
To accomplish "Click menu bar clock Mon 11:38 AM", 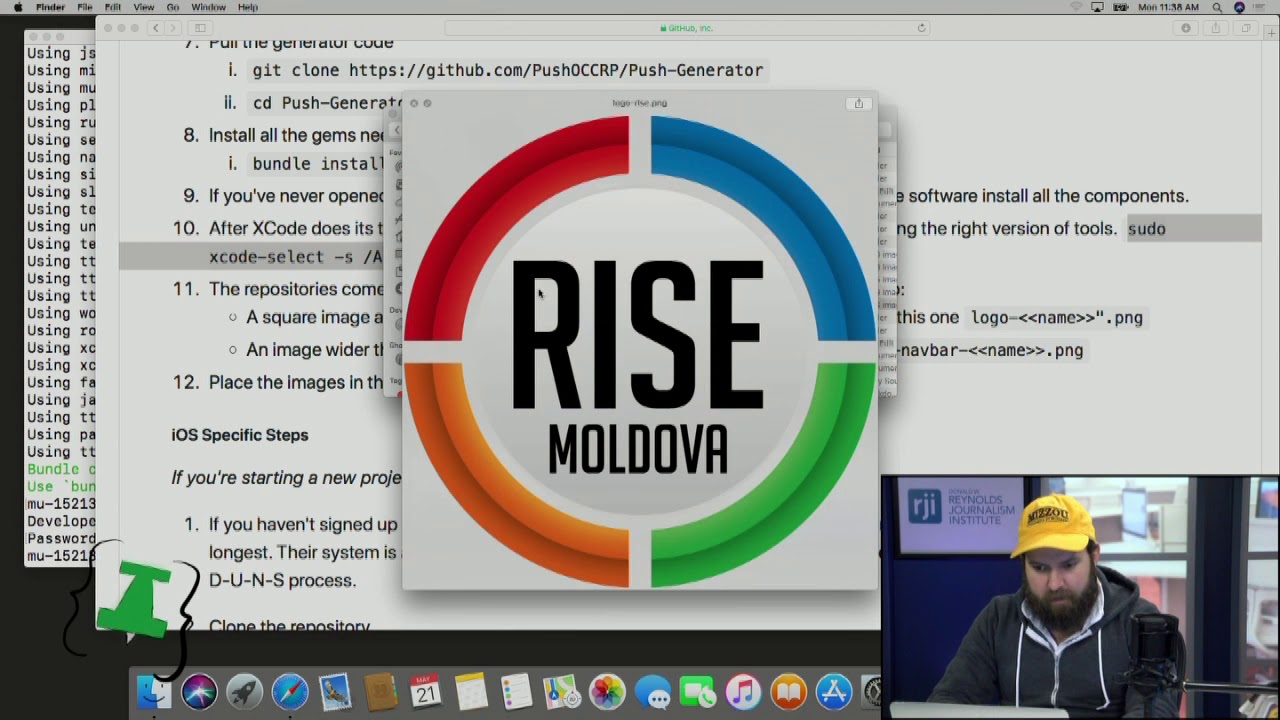I will point(1168,7).
